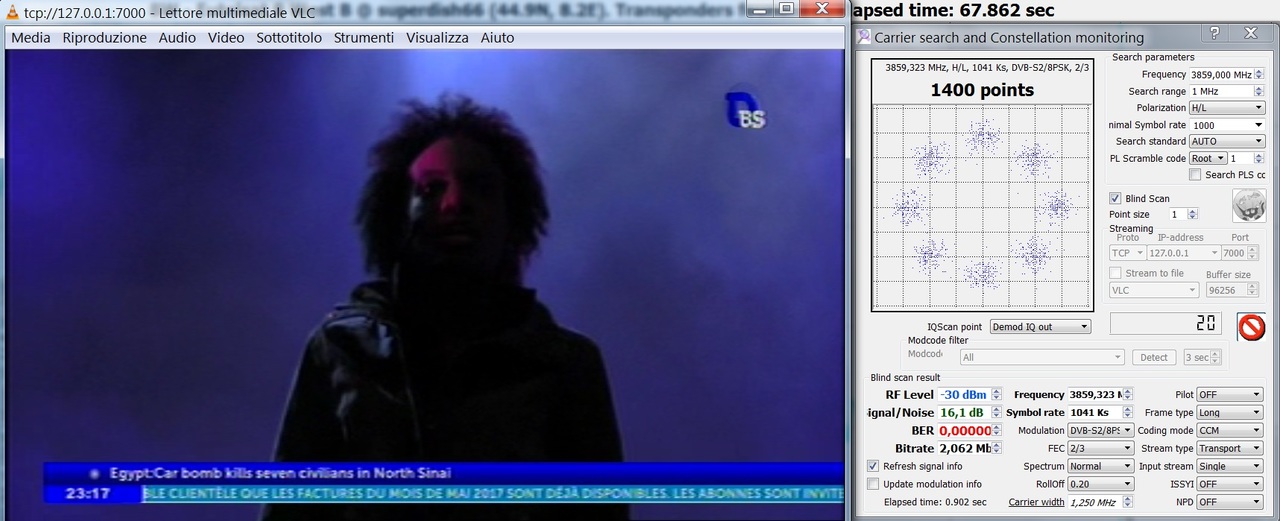This screenshot has height=521, width=1280.
Task: Open the IQScan point dropdown
Action: (x=1040, y=327)
